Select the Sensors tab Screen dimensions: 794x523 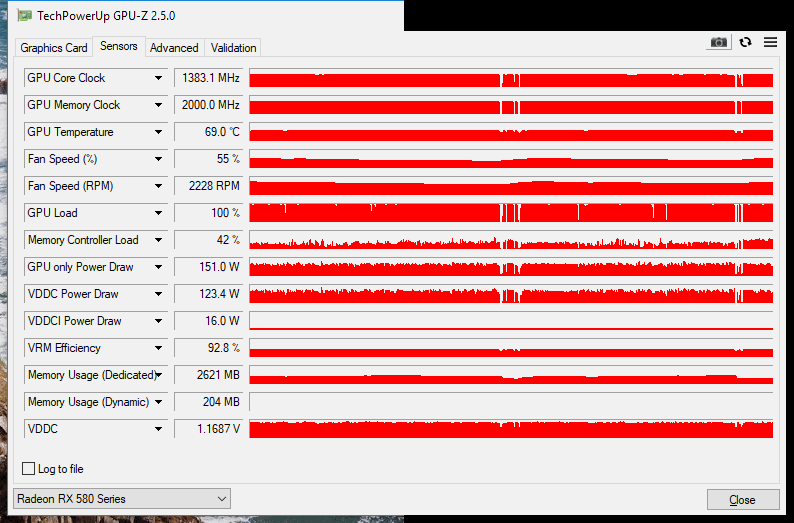tap(118, 46)
